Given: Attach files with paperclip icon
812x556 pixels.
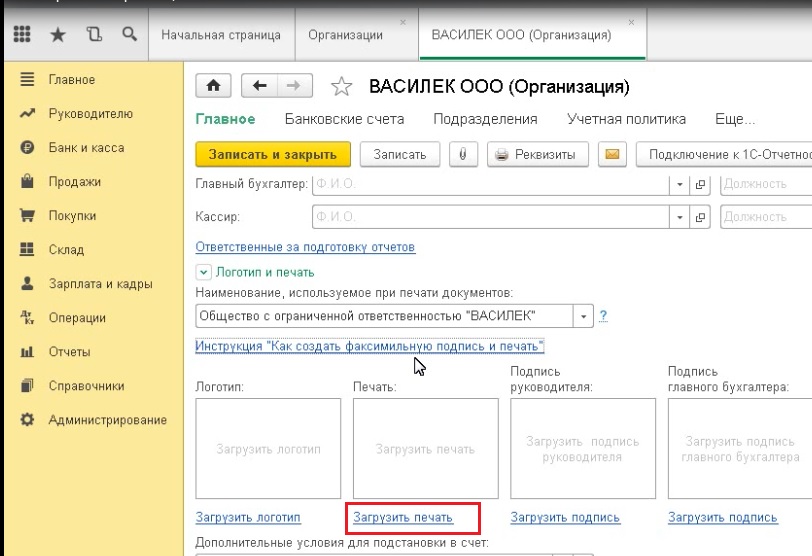Looking at the screenshot, I should click(463, 154).
